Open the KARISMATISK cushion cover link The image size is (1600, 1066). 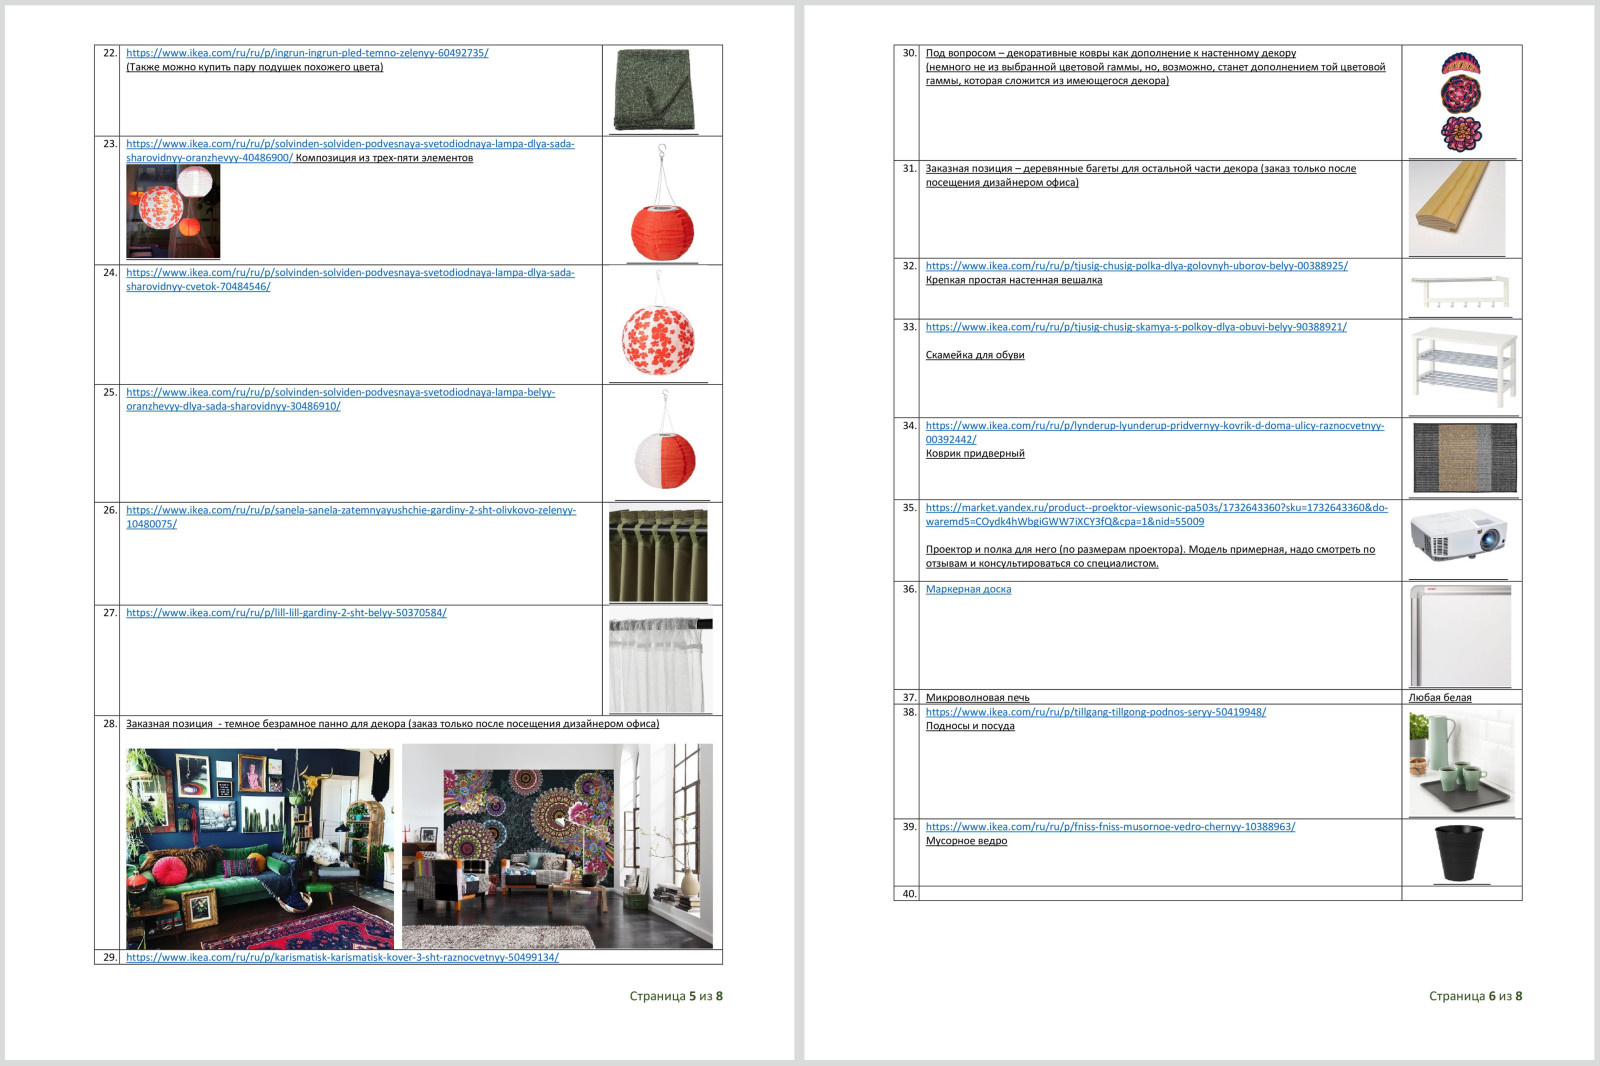coord(342,957)
